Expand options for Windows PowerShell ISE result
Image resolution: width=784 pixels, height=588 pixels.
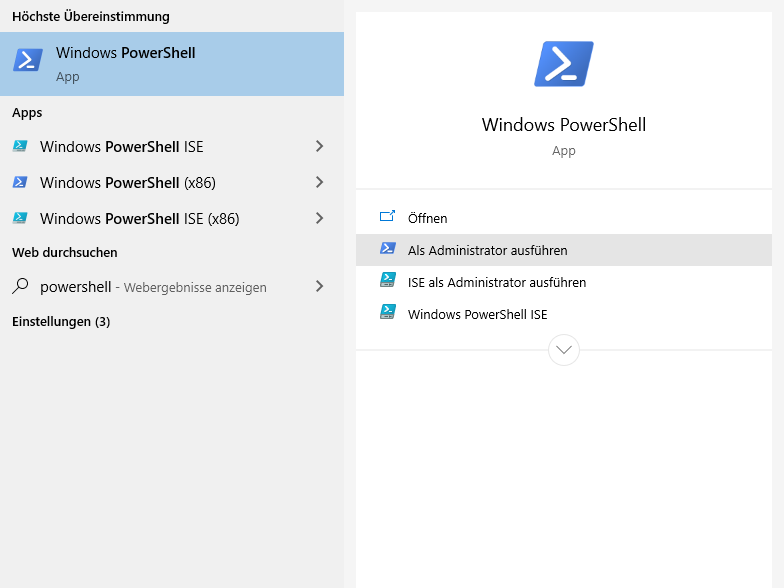320,146
